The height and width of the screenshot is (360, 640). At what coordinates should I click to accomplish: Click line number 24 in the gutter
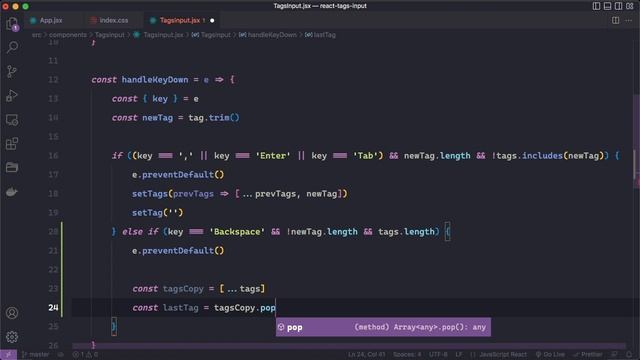click(x=53, y=308)
